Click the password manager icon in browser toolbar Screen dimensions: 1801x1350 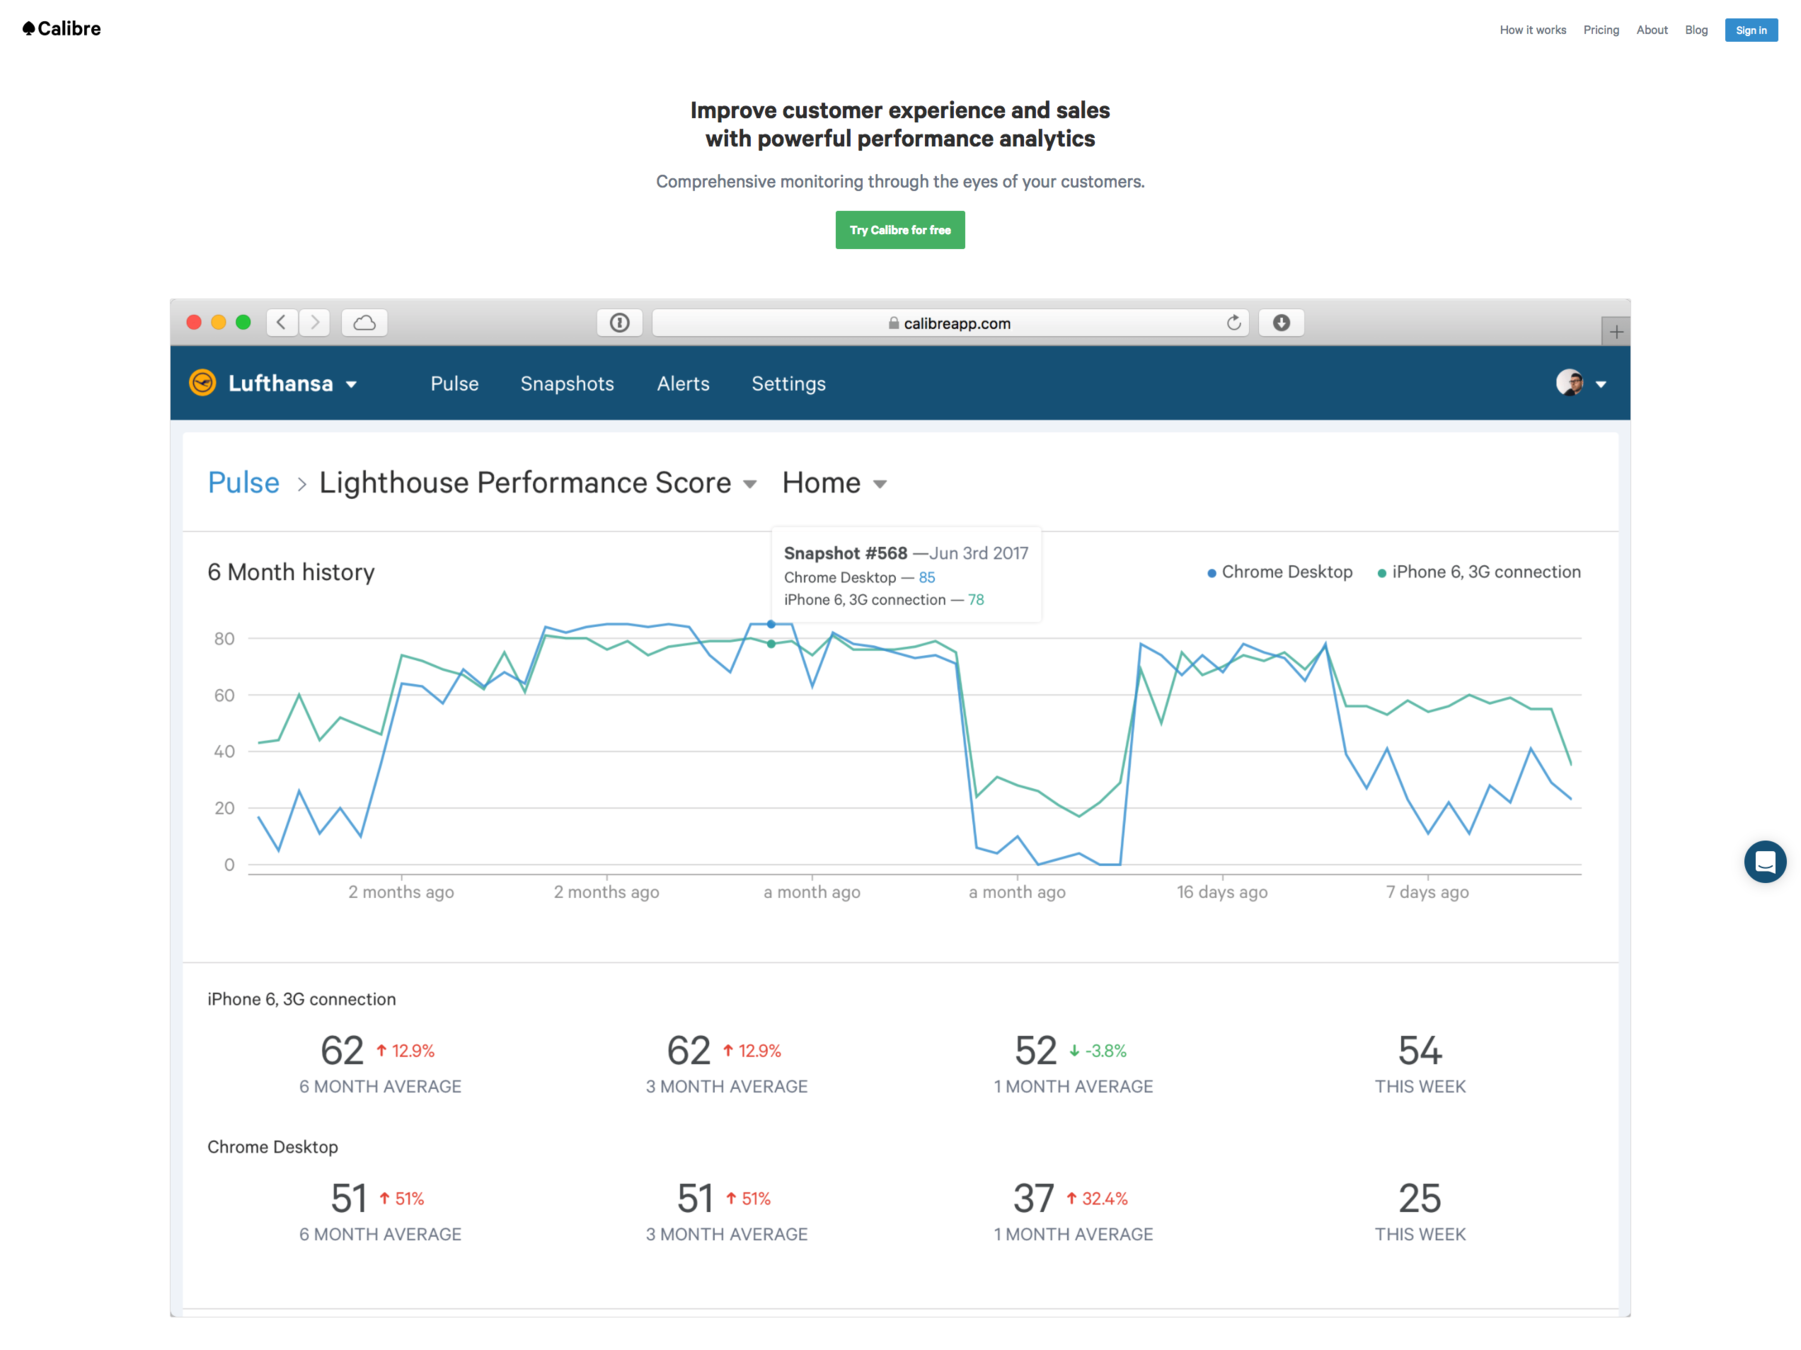coord(620,322)
